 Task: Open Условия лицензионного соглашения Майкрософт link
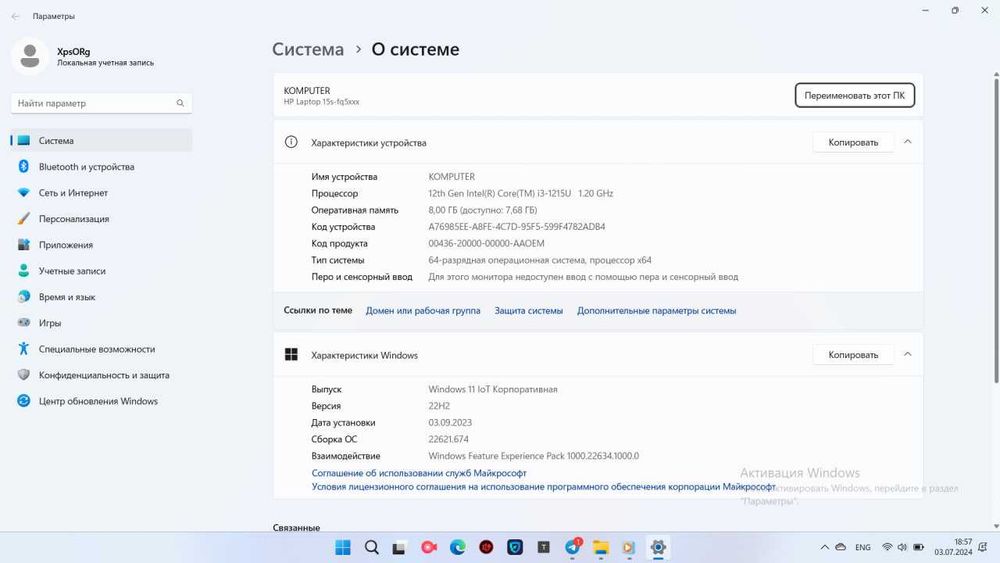coord(543,486)
